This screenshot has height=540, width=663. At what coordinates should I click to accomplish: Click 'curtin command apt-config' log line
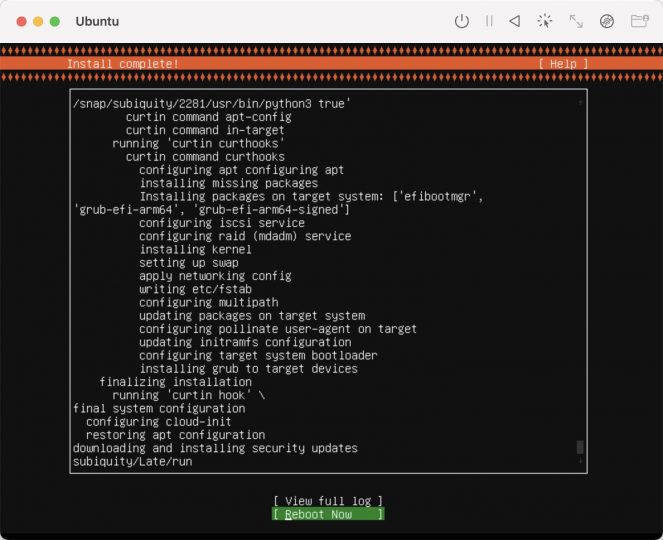point(209,117)
